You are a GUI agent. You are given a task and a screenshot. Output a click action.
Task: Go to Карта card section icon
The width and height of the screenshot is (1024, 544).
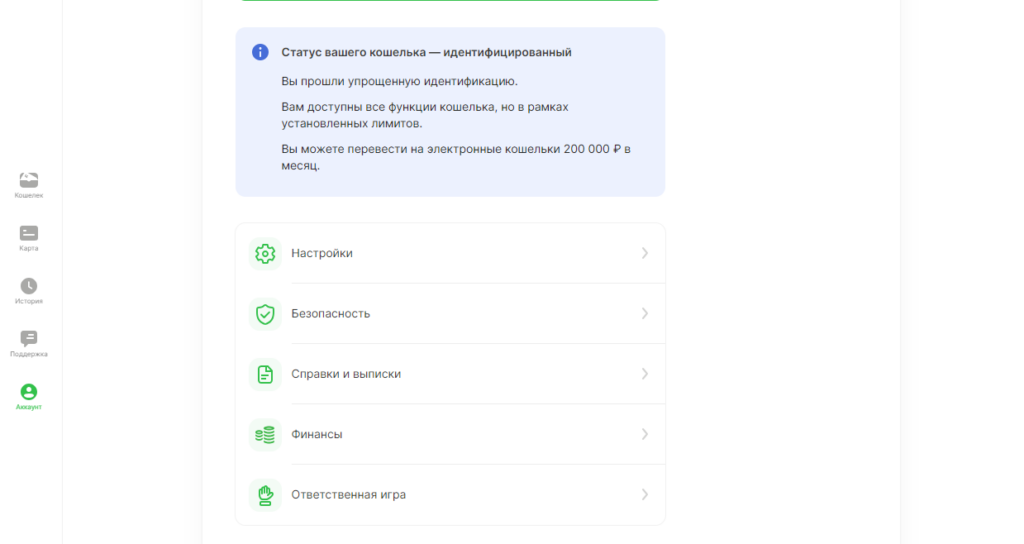[29, 233]
